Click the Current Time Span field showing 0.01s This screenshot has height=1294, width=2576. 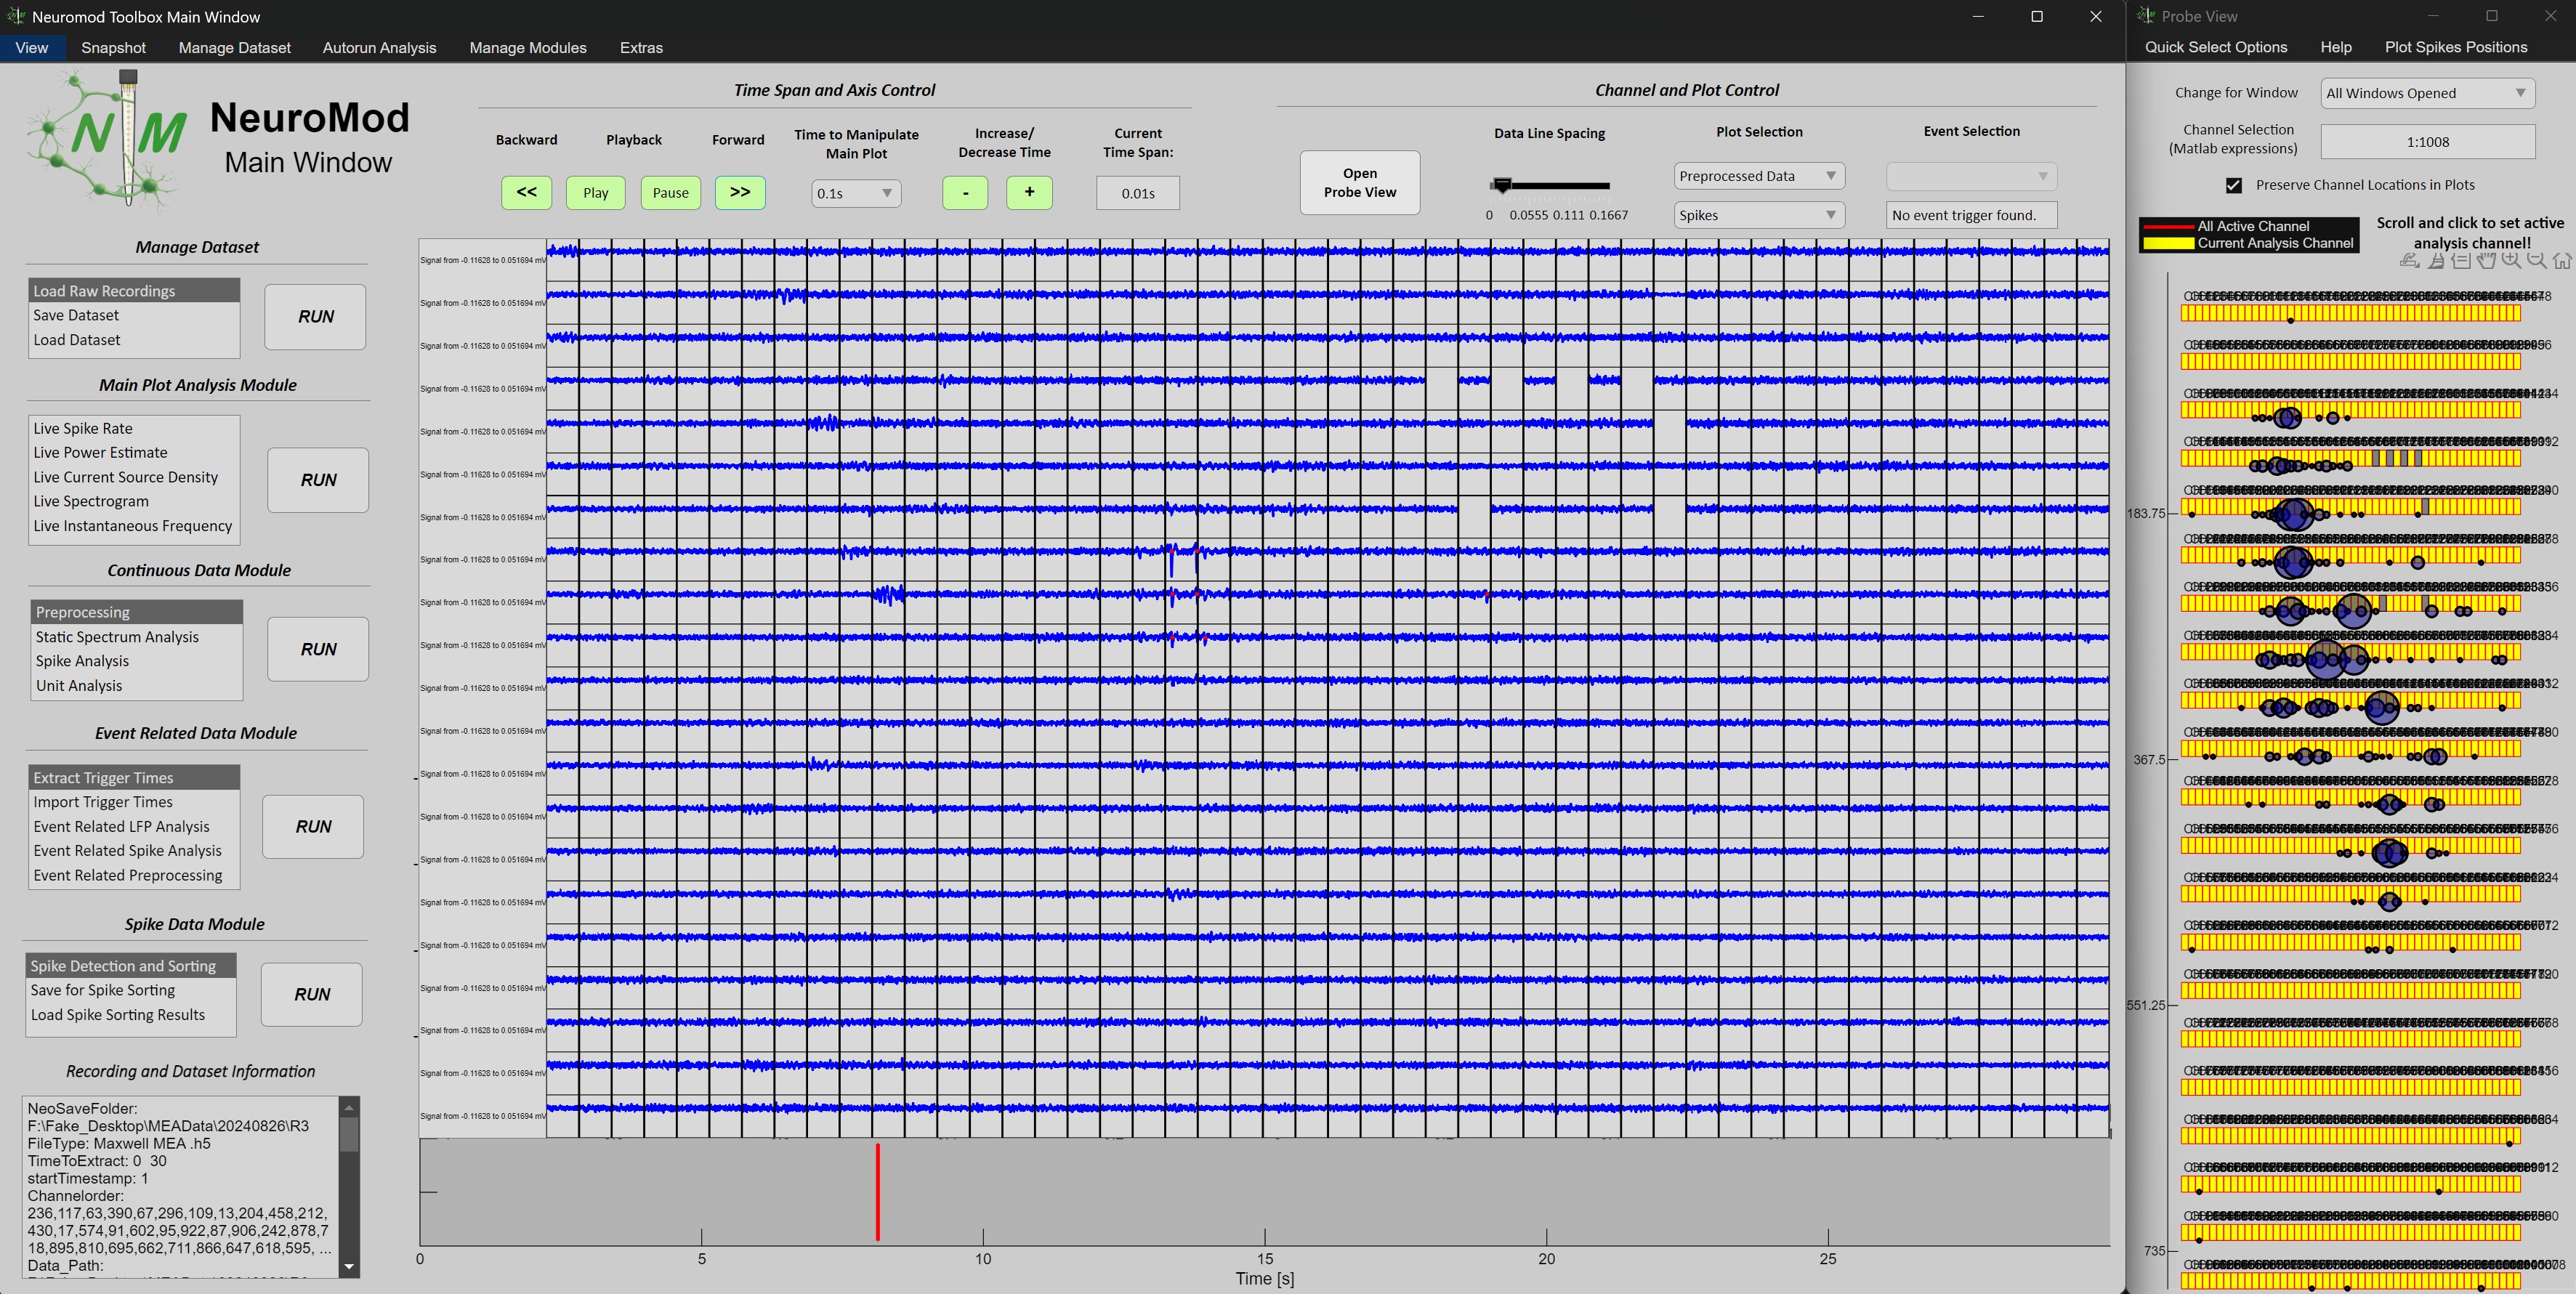(1137, 193)
